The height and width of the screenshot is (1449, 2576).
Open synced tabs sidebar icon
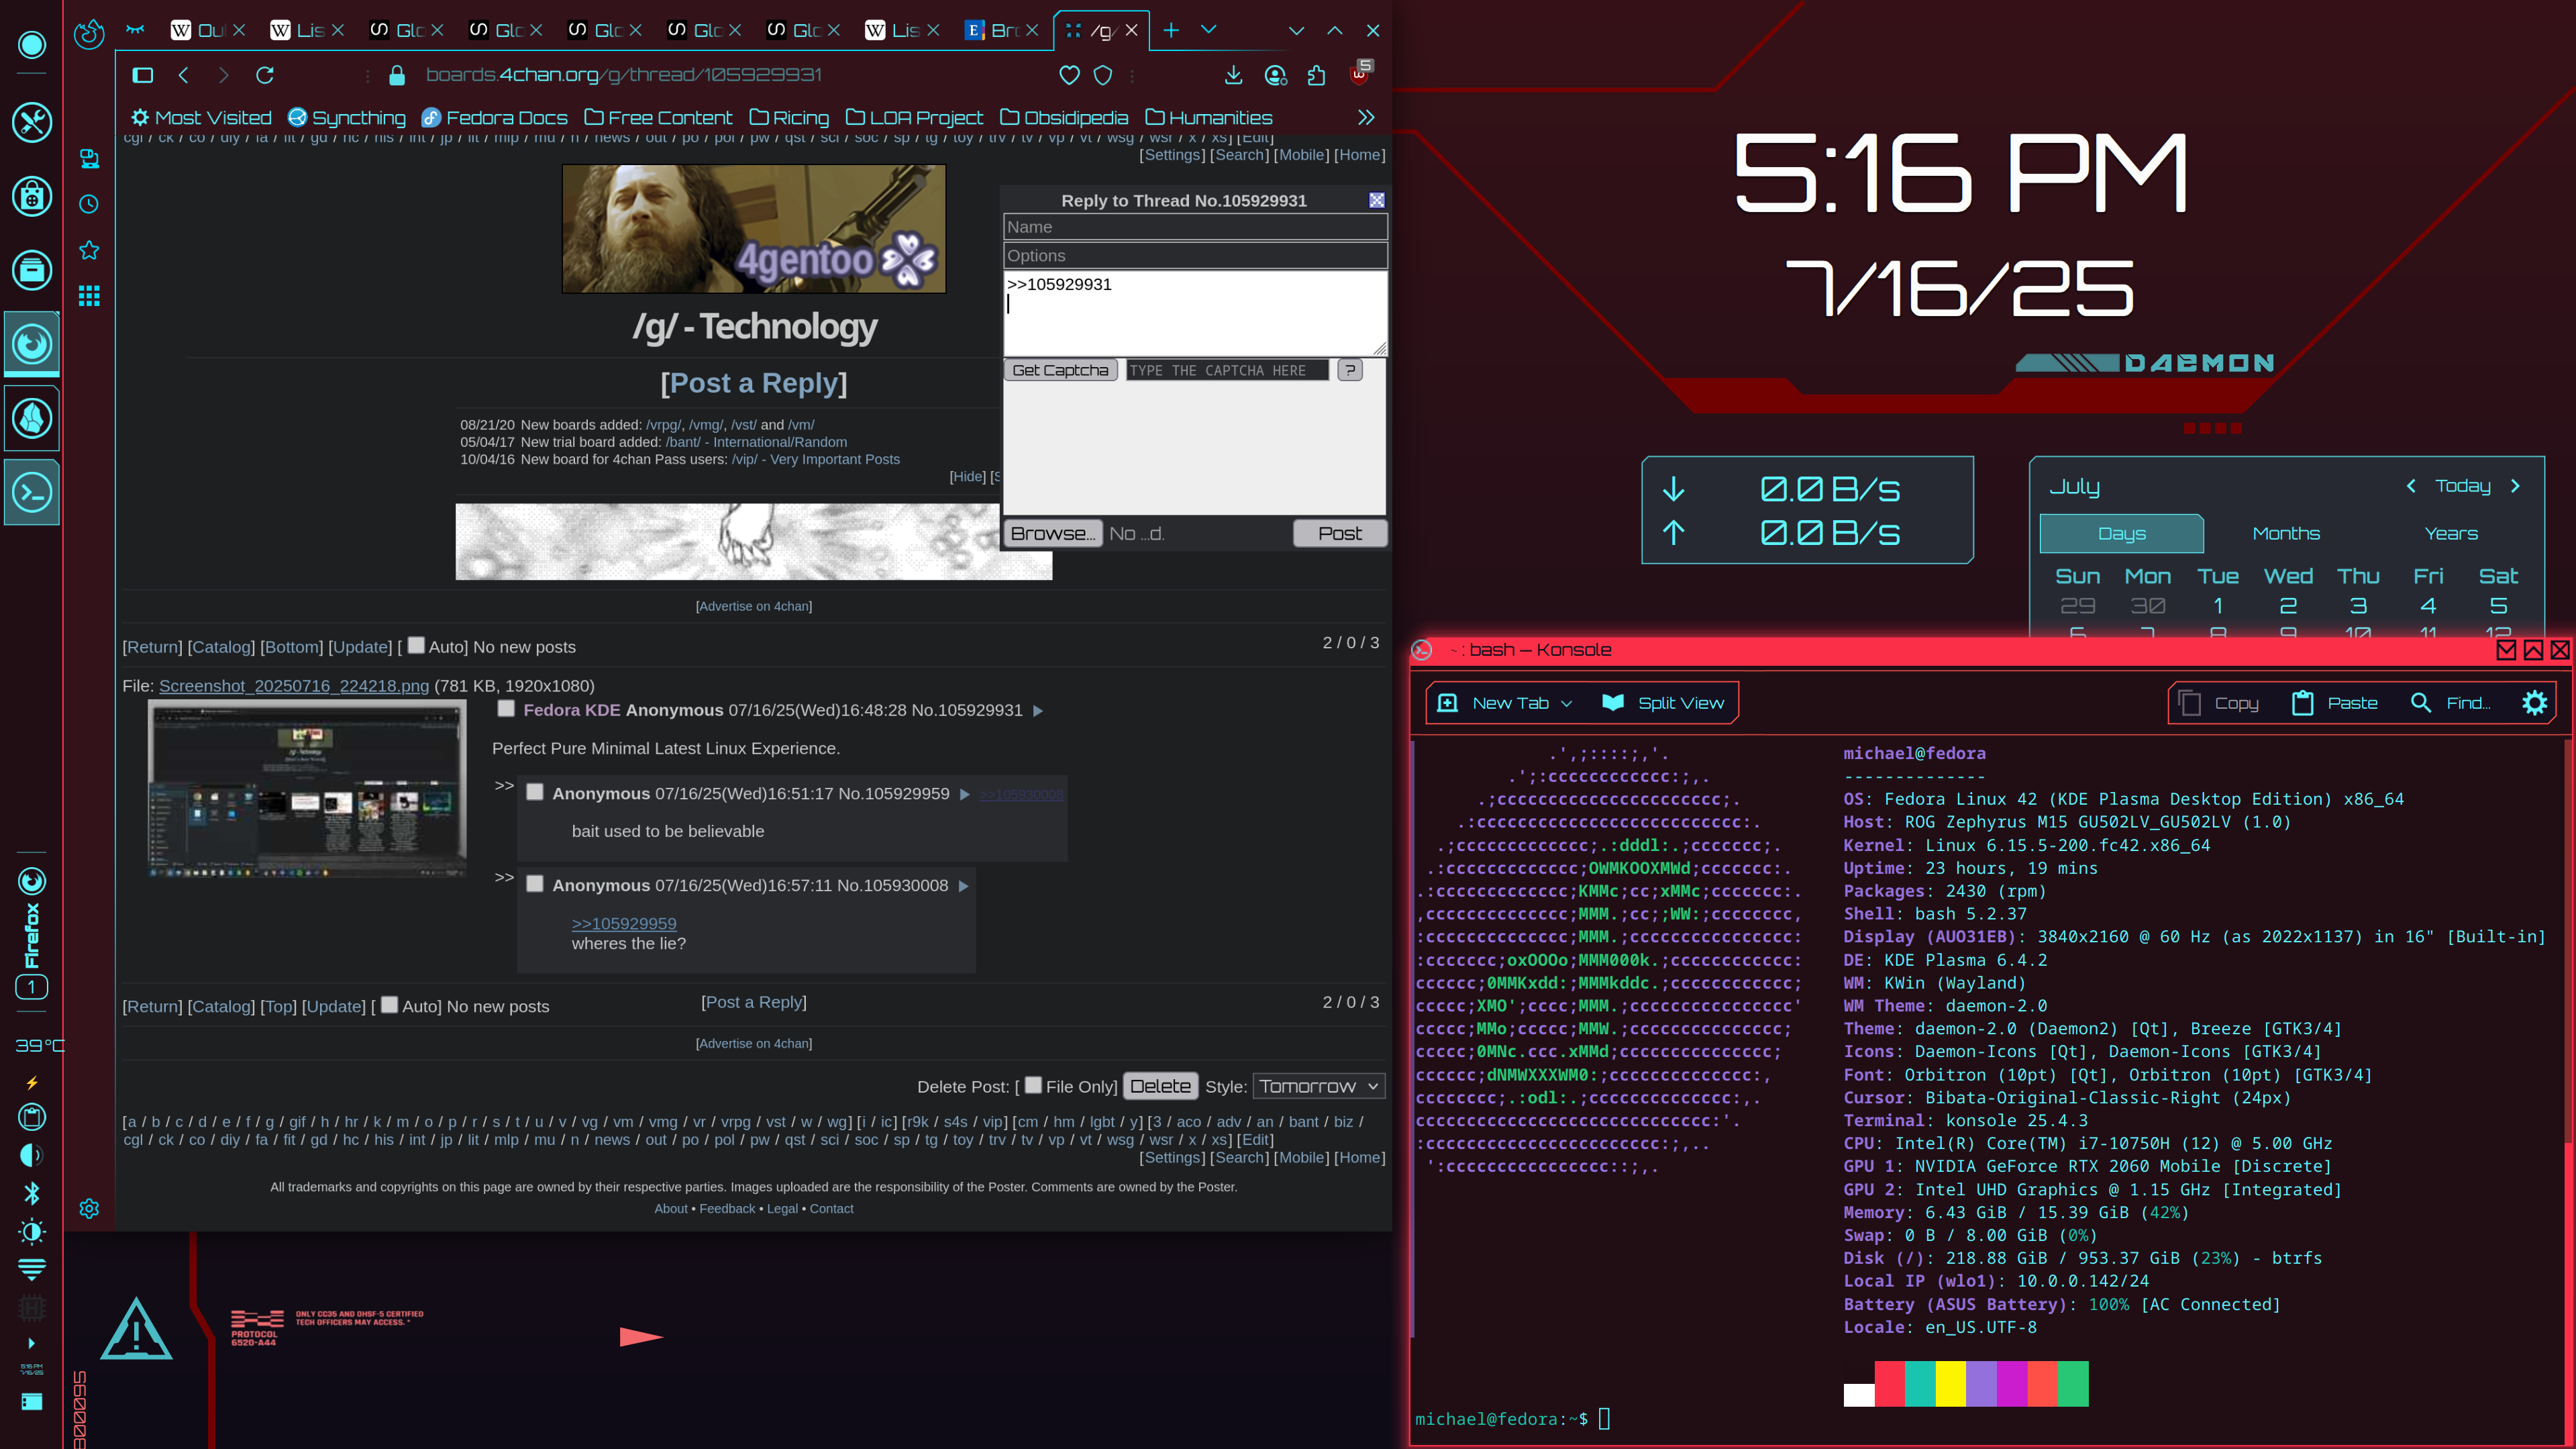tap(89, 158)
